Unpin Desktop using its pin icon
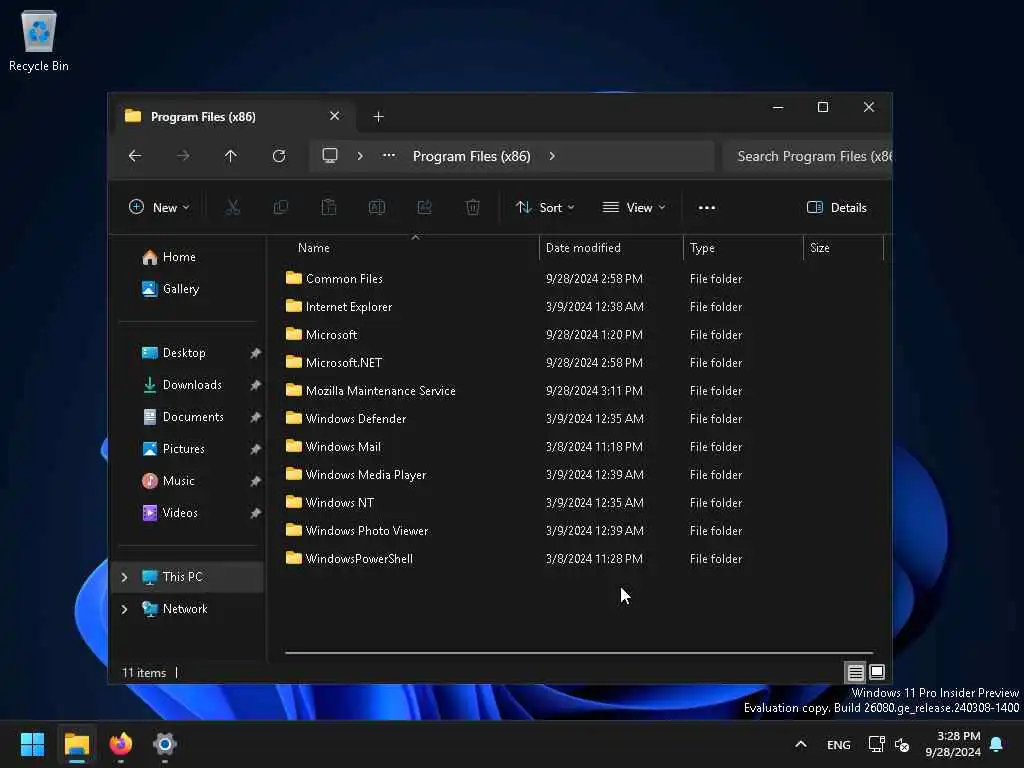Image resolution: width=1024 pixels, height=768 pixels. pos(255,353)
